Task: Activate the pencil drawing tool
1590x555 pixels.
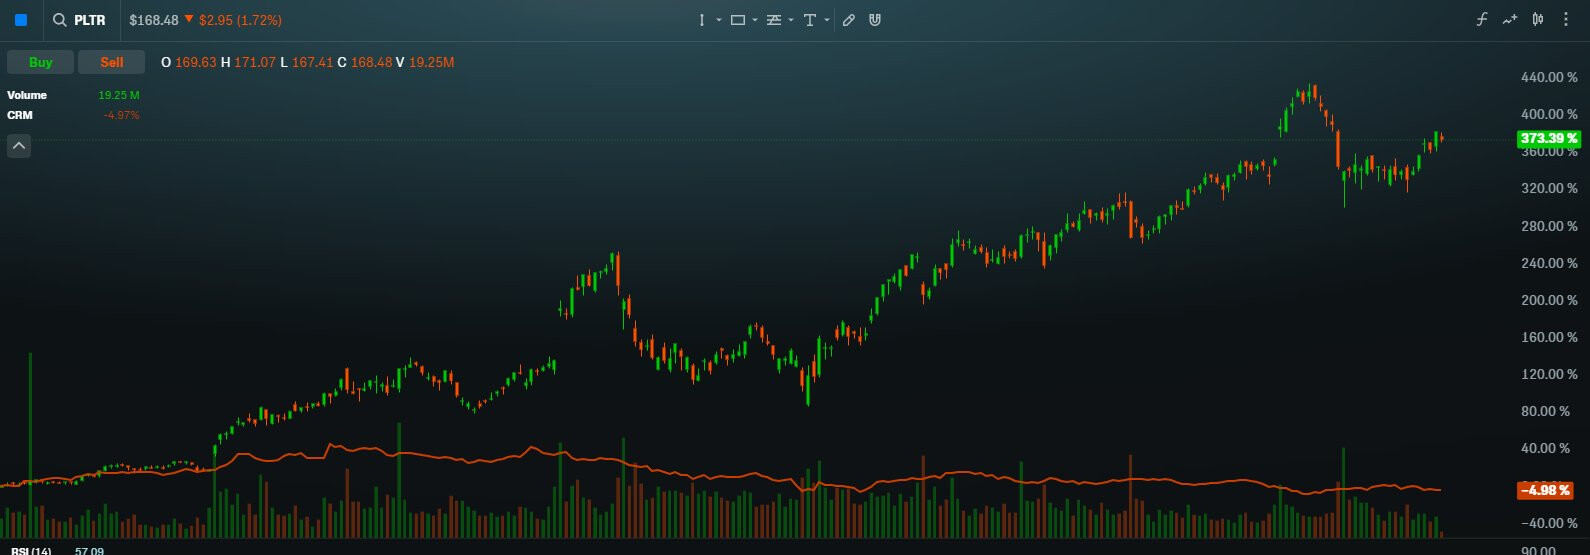Action: pos(849,20)
